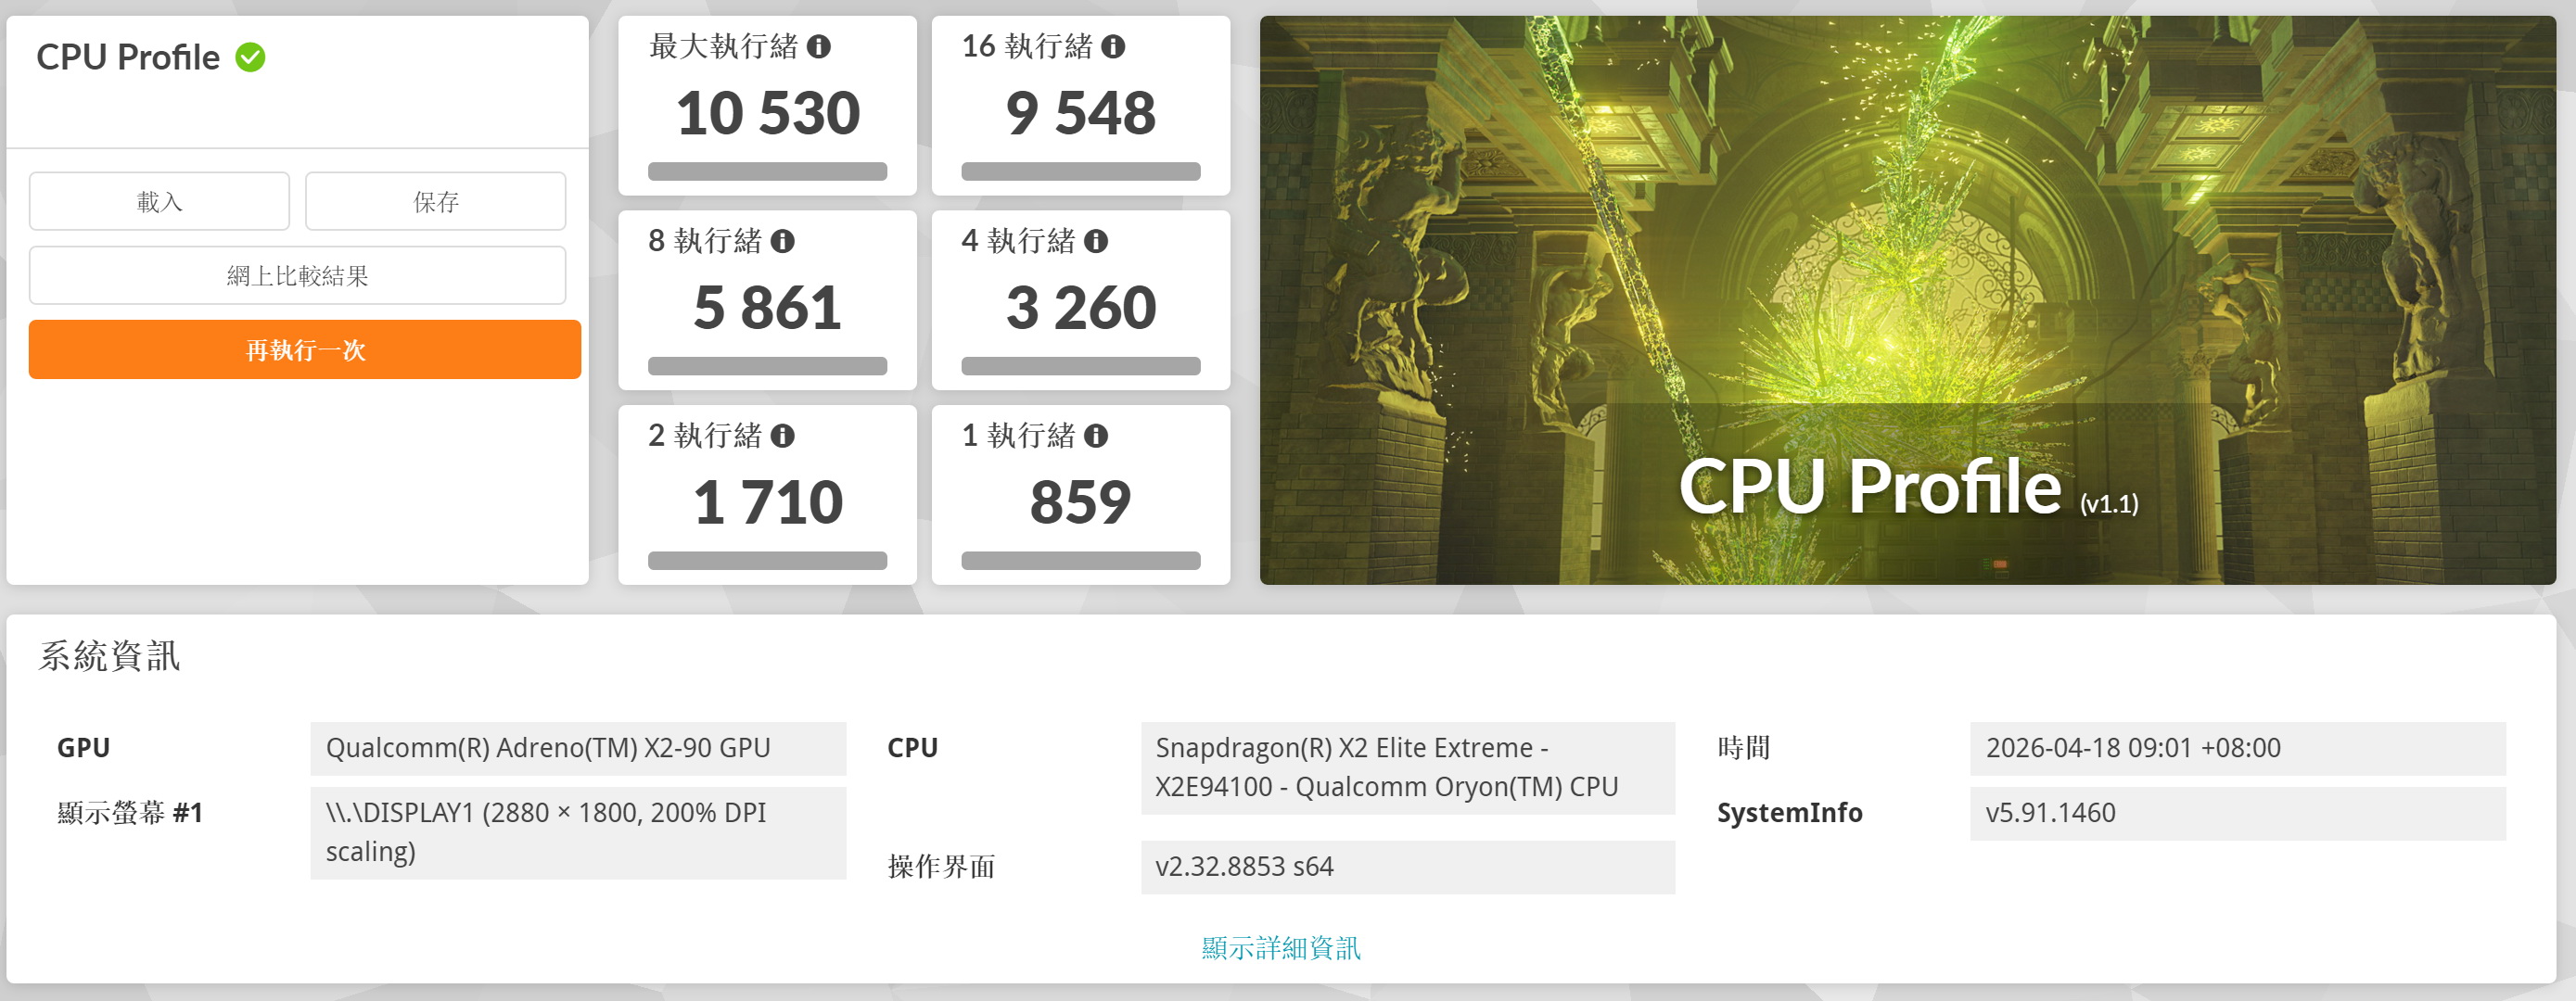Image resolution: width=2576 pixels, height=1001 pixels.
Task: Click info icon beside 4 執行緒
Action: [x=1096, y=241]
